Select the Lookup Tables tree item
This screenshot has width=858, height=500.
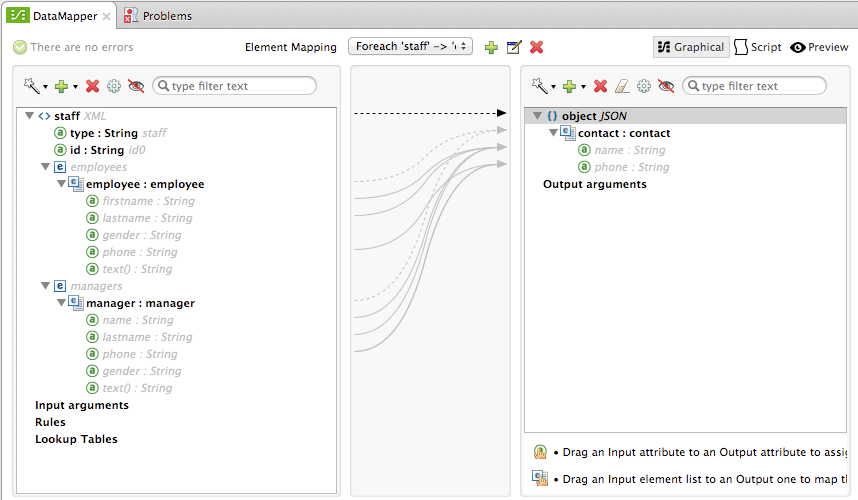point(76,439)
